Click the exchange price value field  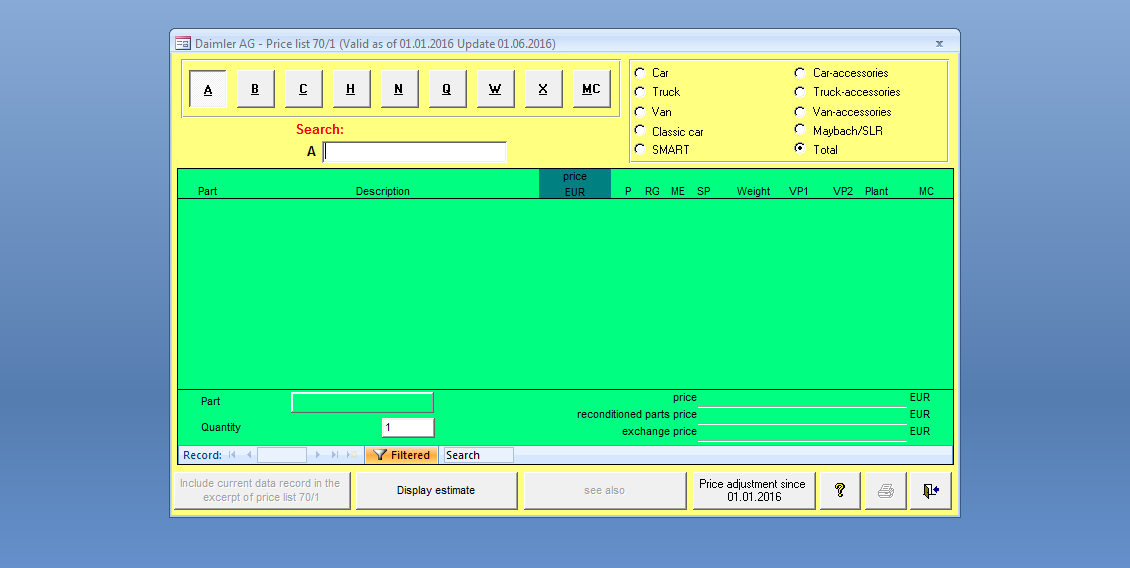(802, 432)
